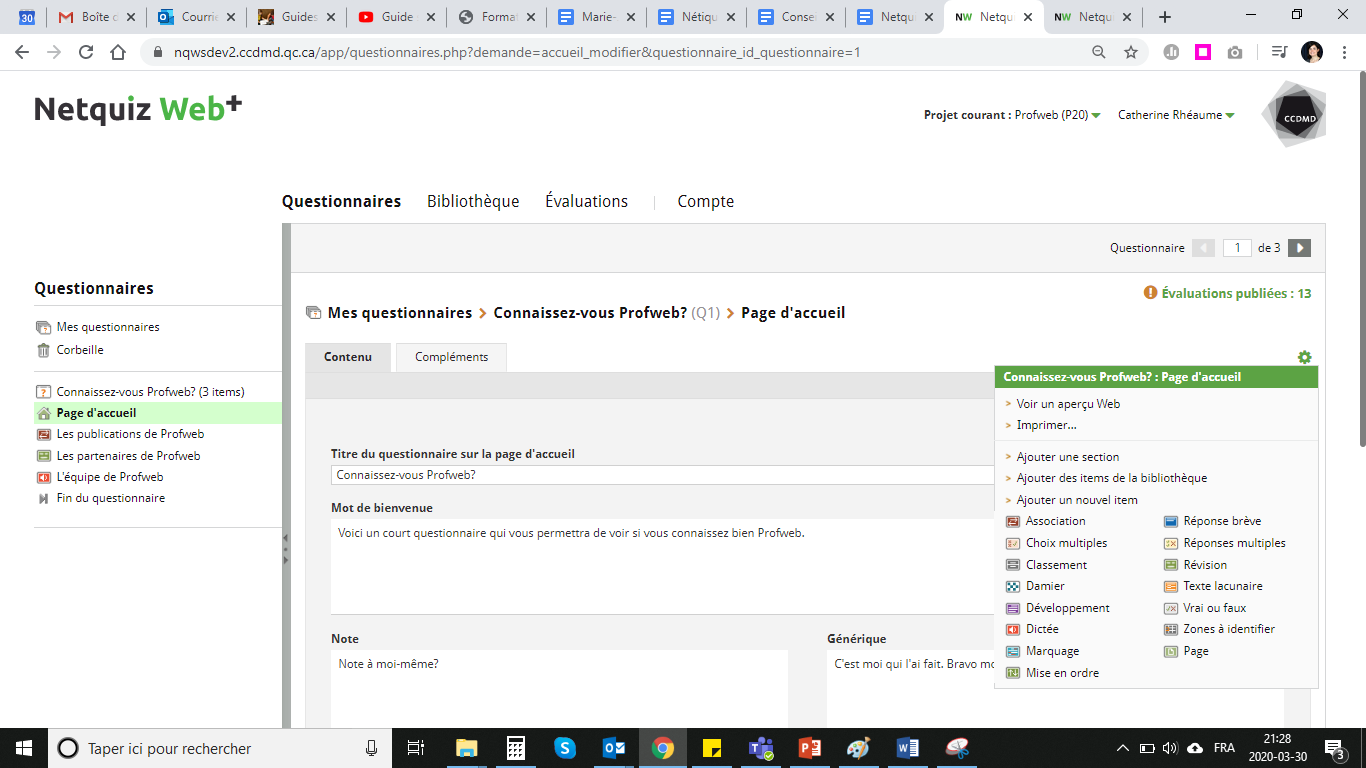The image size is (1366, 768).
Task: Click the Damier item icon
Action: tap(1012, 586)
